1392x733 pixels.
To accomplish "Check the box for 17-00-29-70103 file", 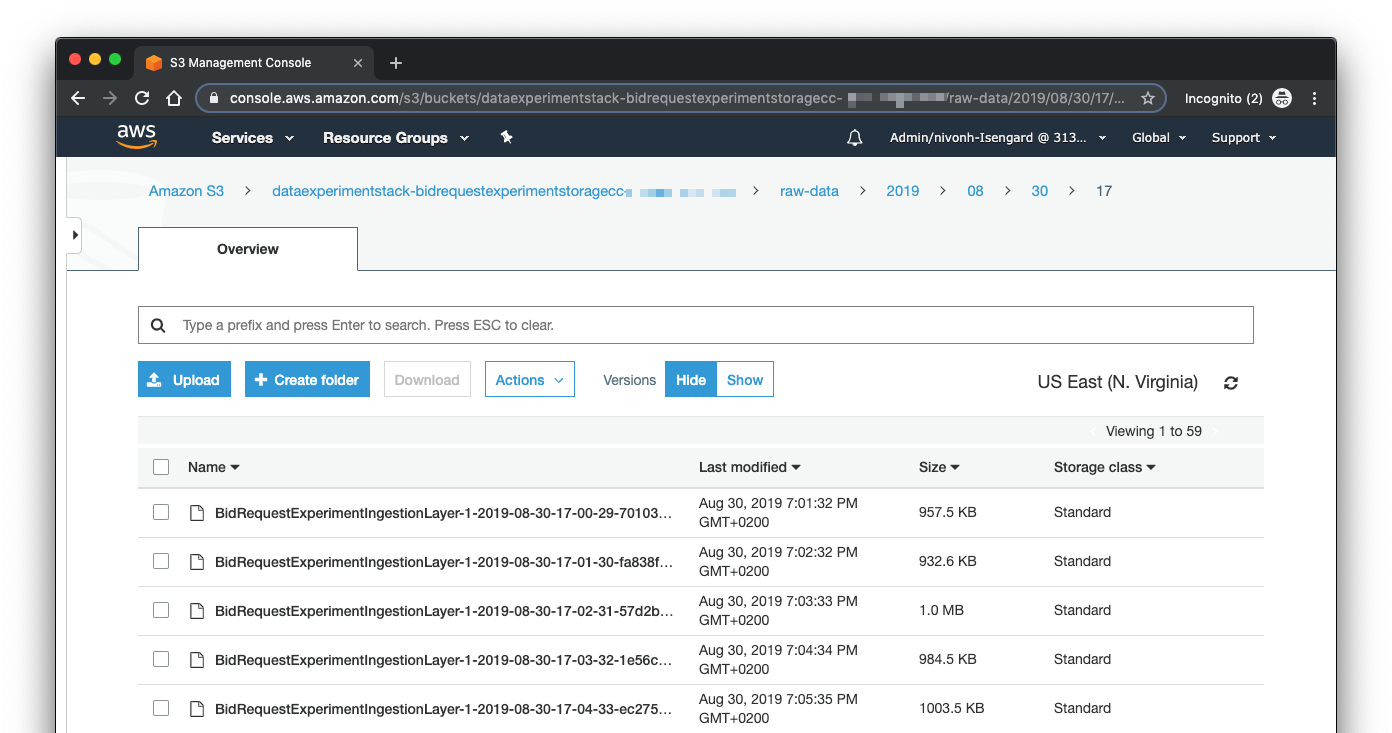I will click(x=161, y=512).
